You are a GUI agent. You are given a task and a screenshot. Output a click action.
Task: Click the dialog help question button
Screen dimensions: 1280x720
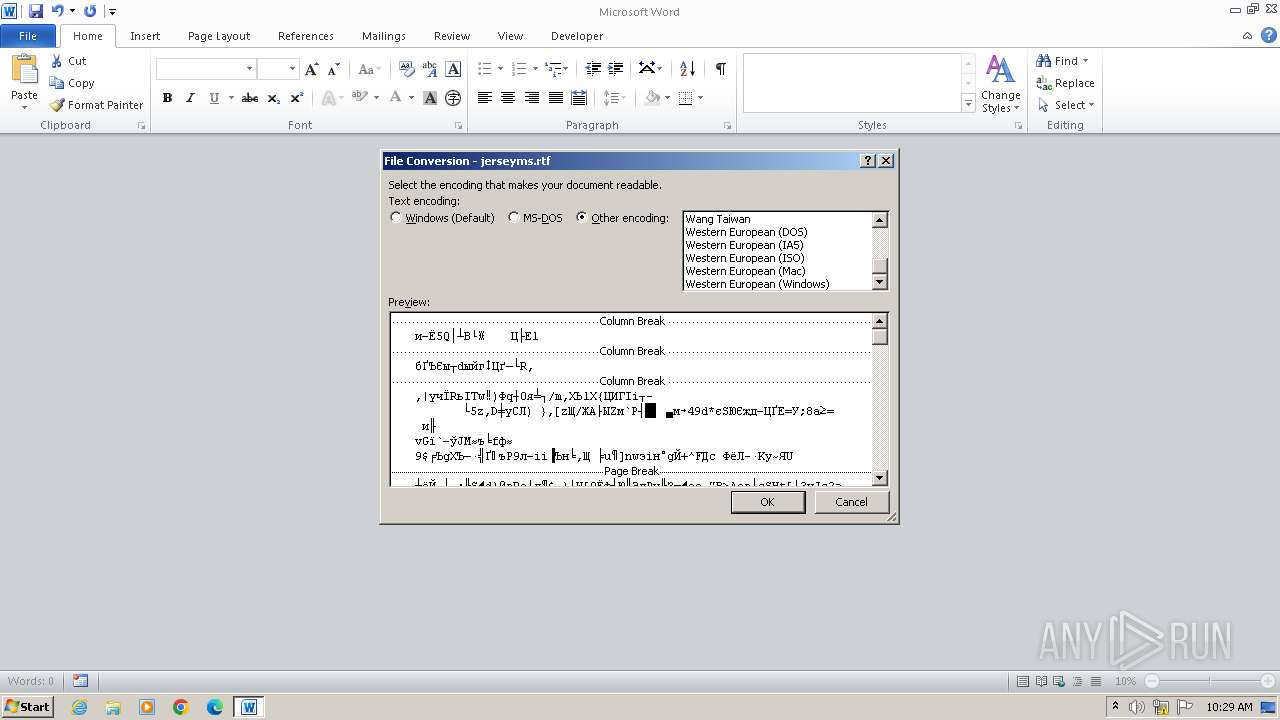tap(868, 161)
